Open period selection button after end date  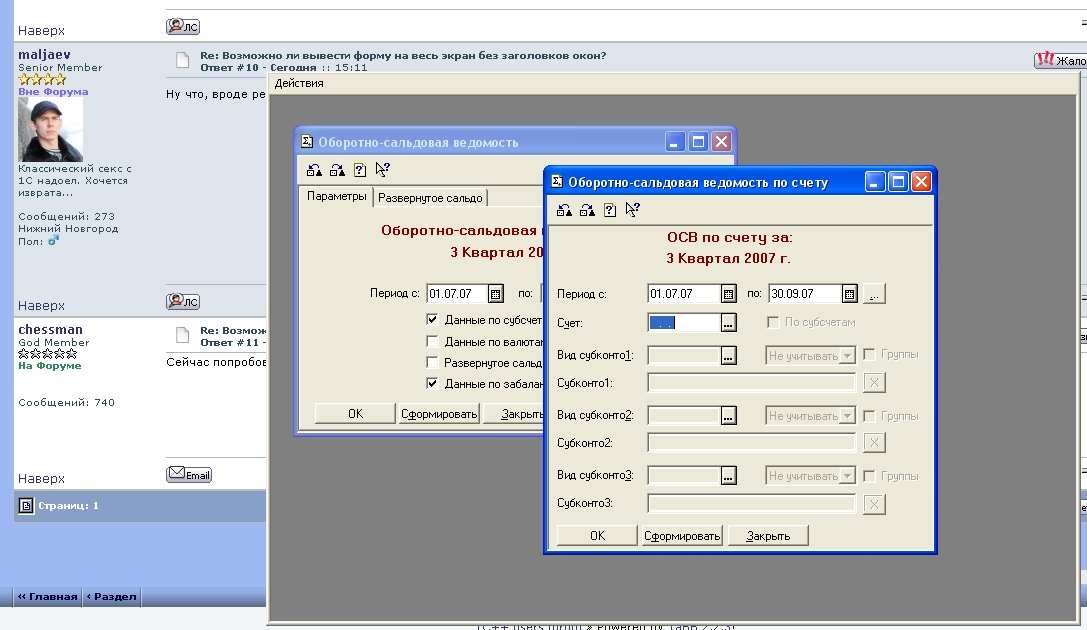(874, 294)
